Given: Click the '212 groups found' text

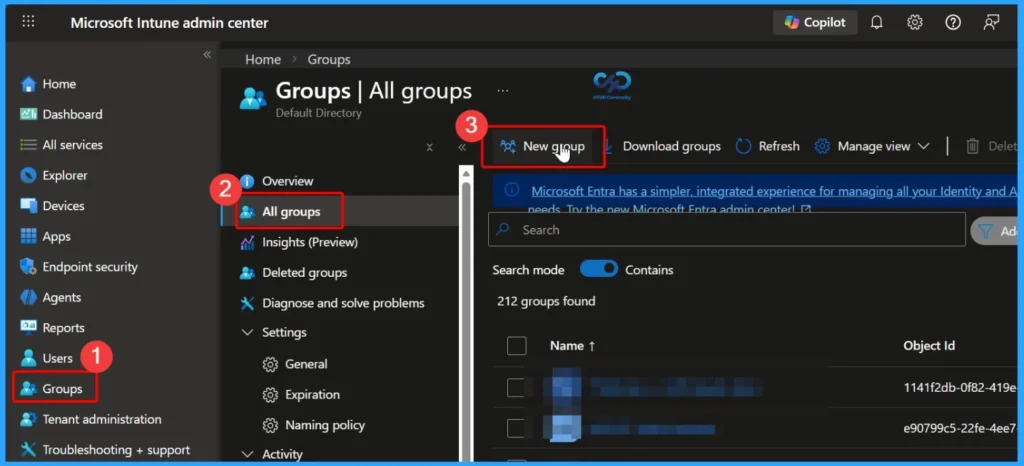Looking at the screenshot, I should coord(546,302).
